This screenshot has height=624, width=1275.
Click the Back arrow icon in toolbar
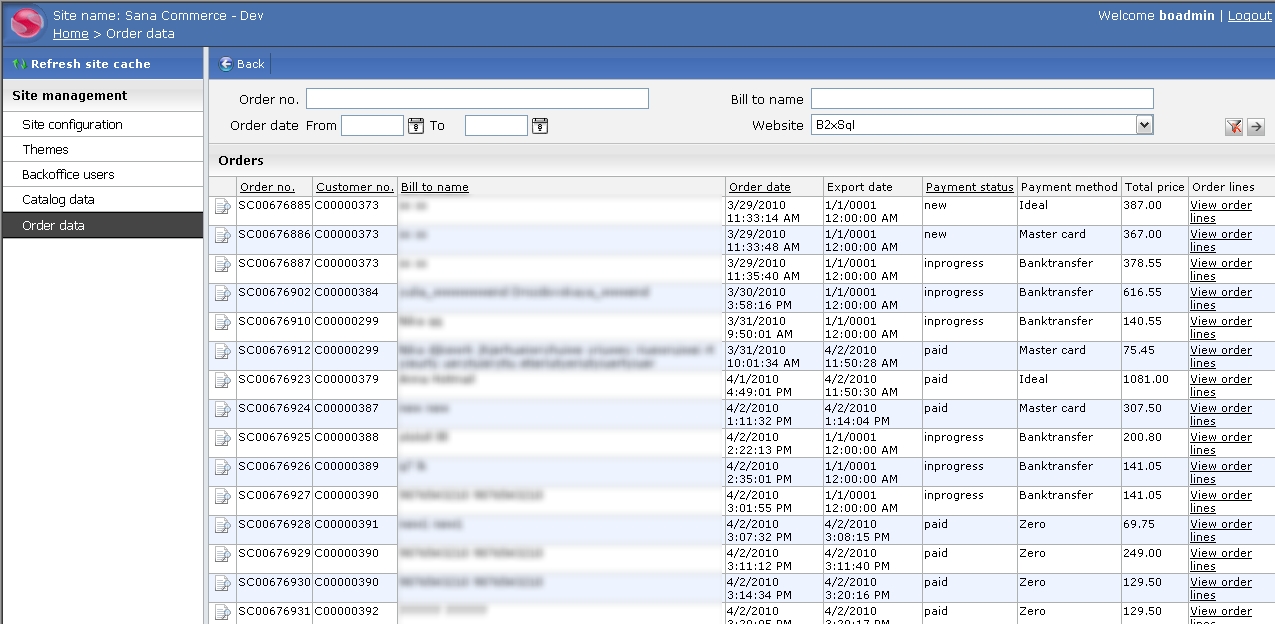click(x=226, y=64)
